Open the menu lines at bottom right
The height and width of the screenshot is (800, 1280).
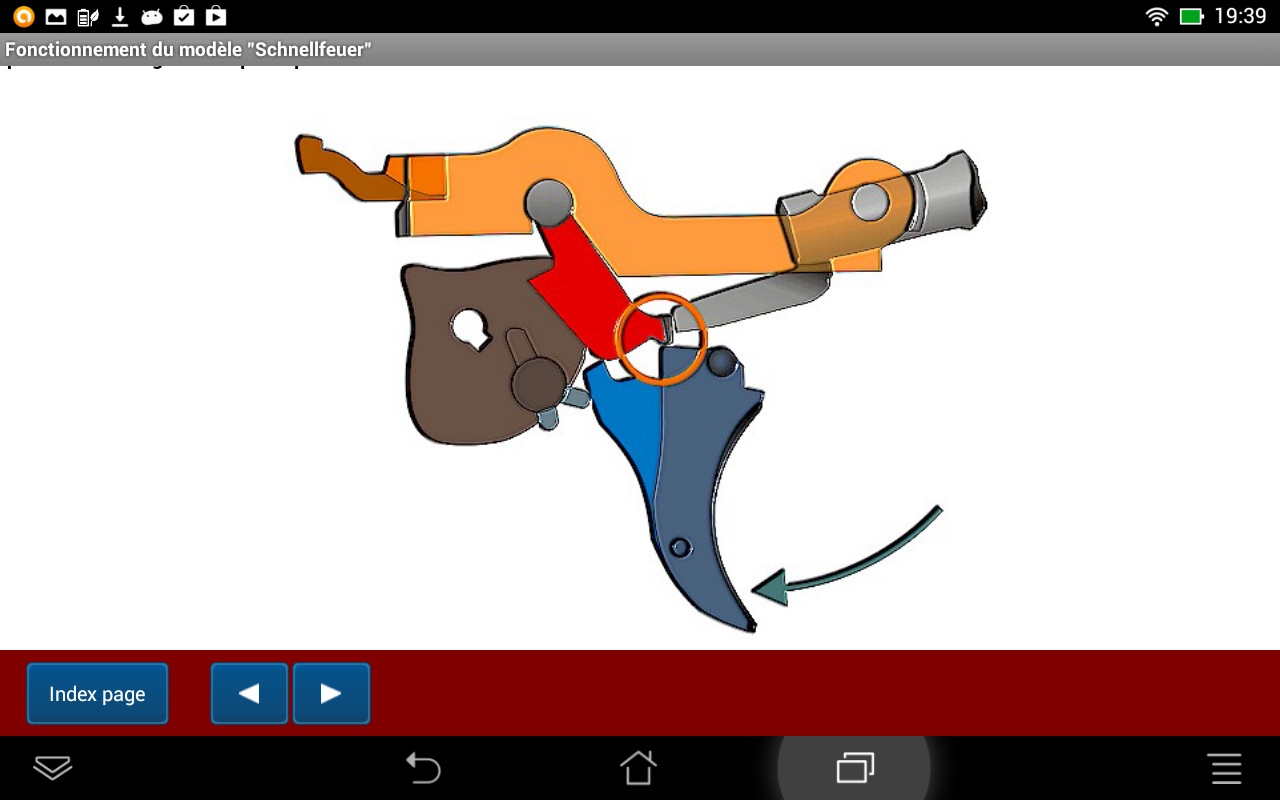(1225, 769)
